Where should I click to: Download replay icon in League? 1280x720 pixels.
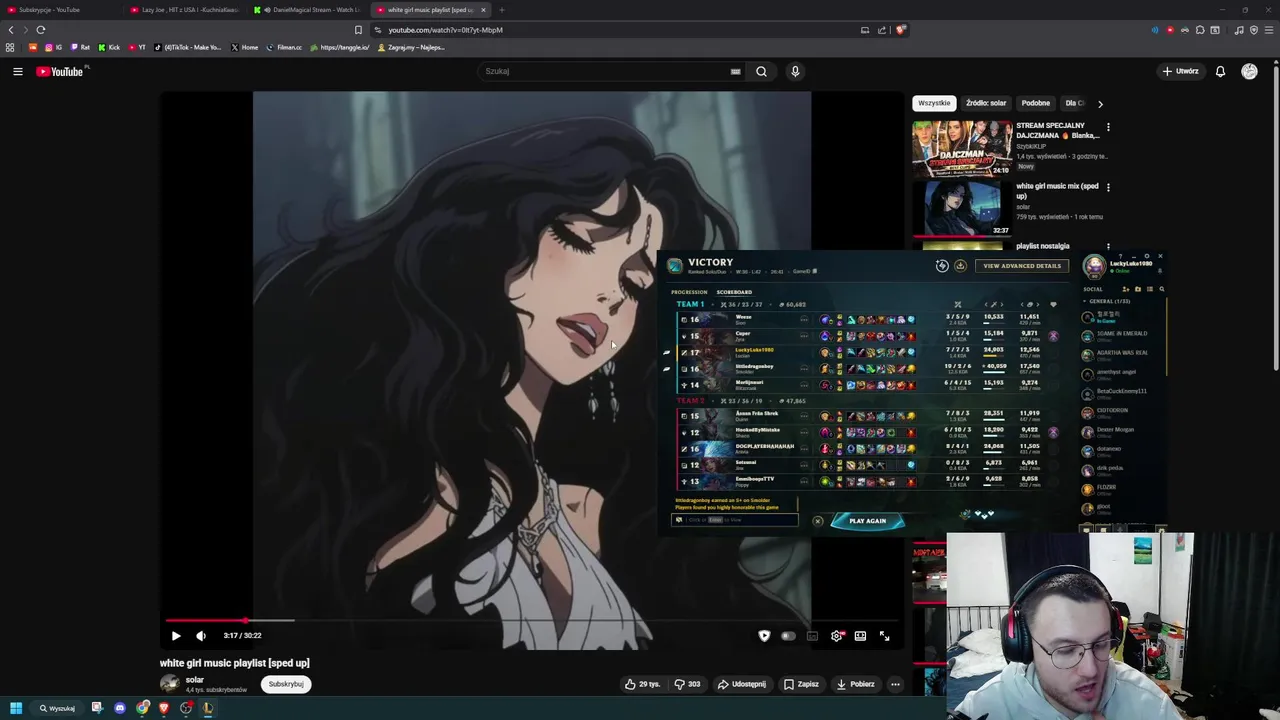(960, 266)
